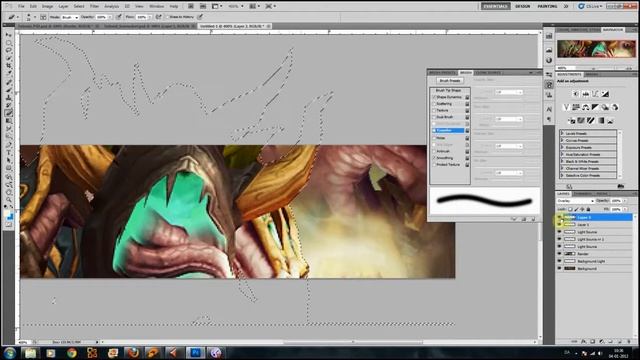Switch to the Painting workspace
This screenshot has width=640, height=360.
[547, 6]
